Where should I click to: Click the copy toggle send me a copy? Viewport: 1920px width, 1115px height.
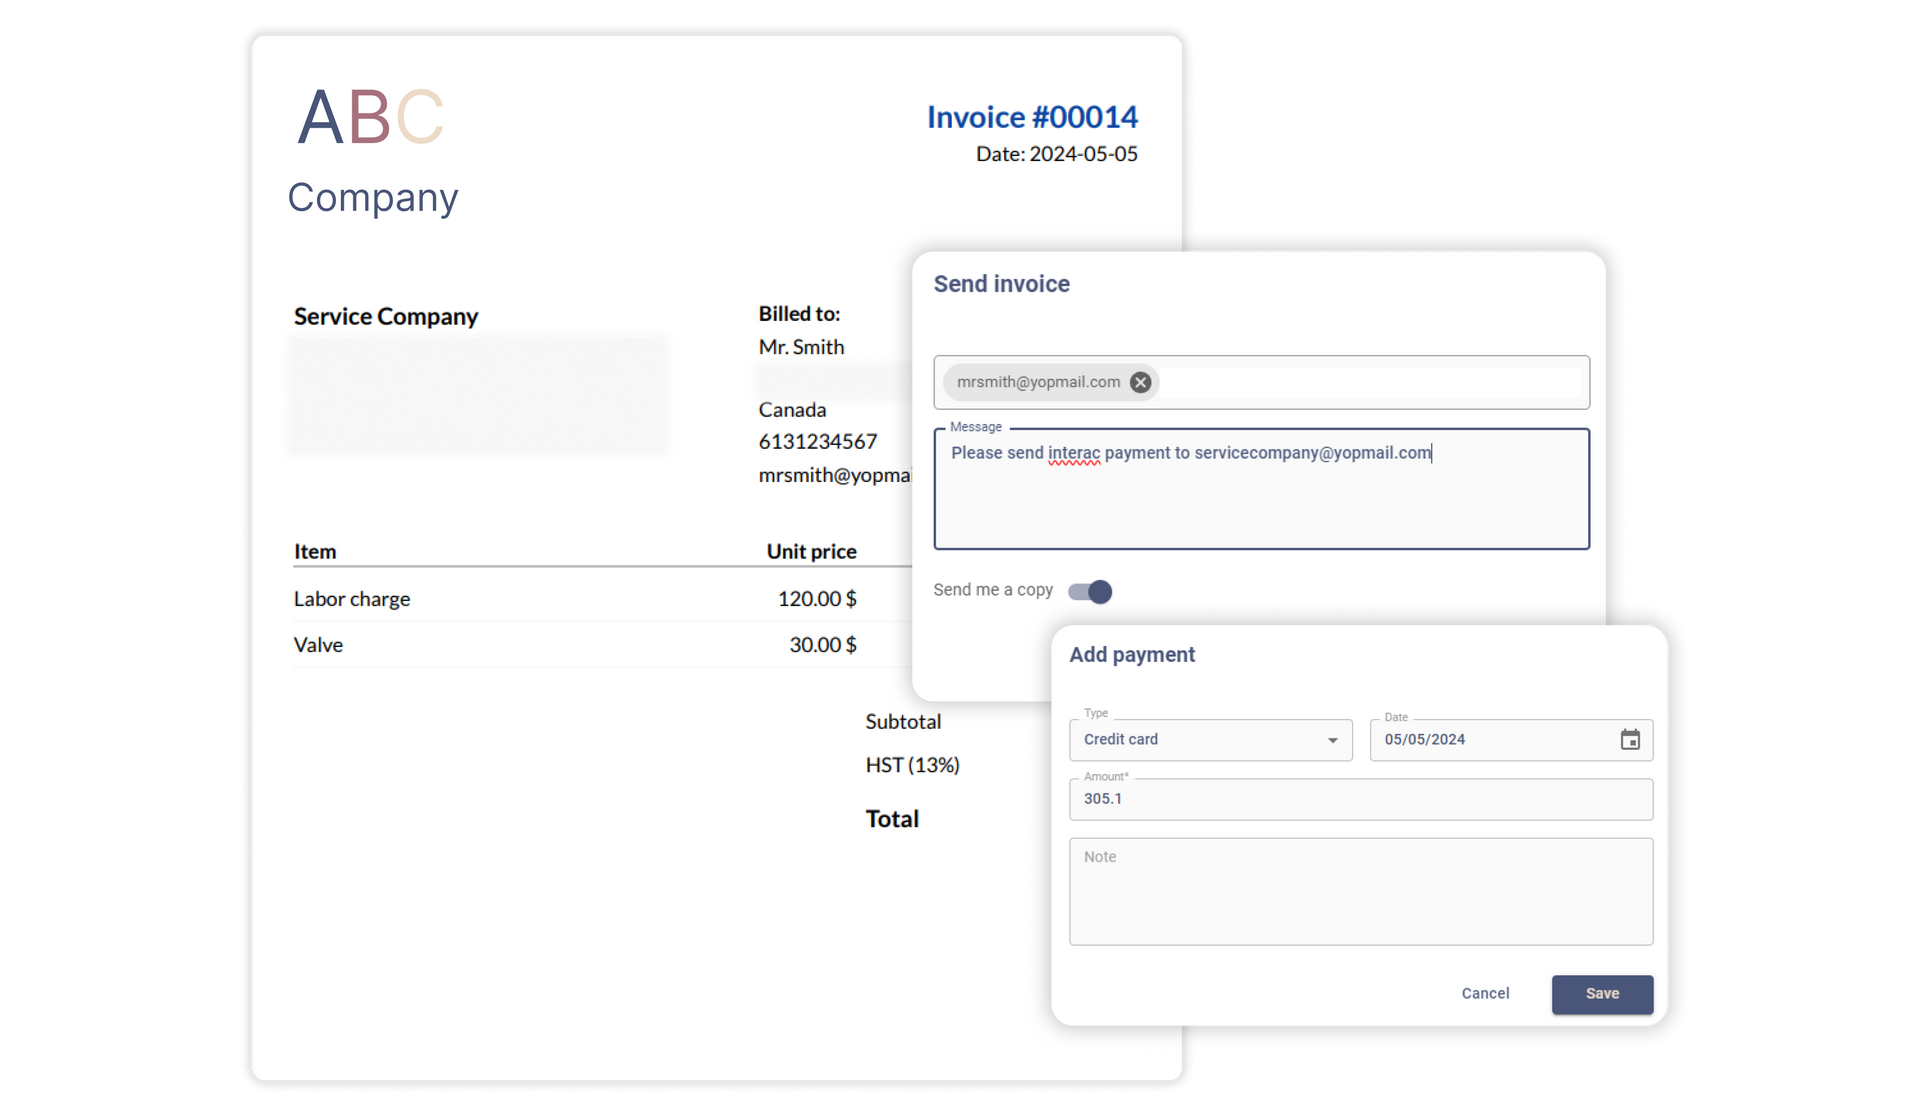1088,591
